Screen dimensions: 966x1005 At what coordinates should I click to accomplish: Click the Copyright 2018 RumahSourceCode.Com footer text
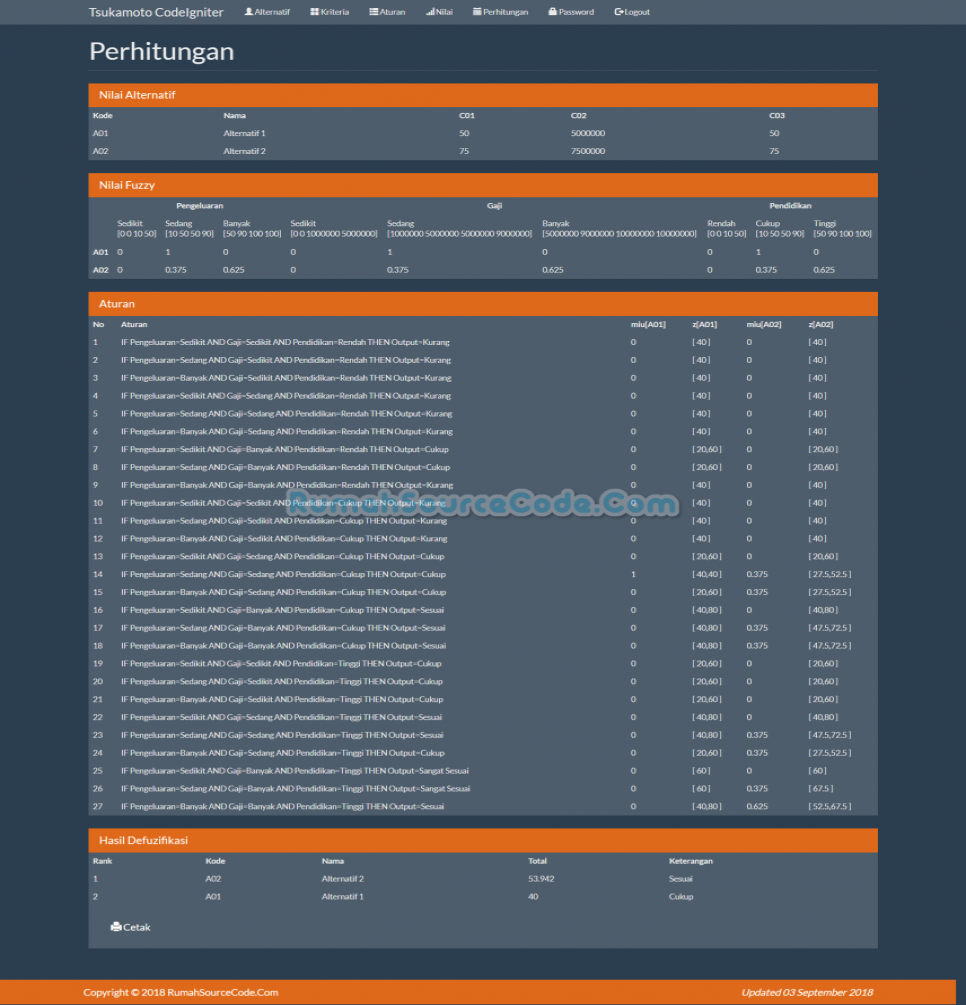pyautogui.click(x=181, y=992)
